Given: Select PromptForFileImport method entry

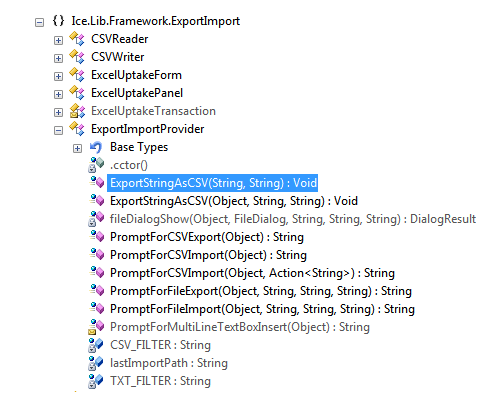Looking at the screenshot, I should click(x=262, y=309).
